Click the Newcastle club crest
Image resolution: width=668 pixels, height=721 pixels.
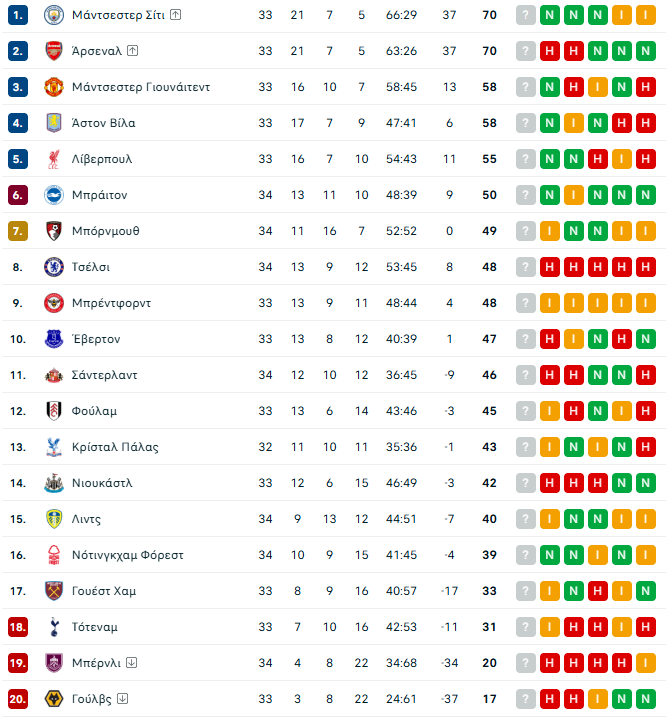pyautogui.click(x=53, y=483)
